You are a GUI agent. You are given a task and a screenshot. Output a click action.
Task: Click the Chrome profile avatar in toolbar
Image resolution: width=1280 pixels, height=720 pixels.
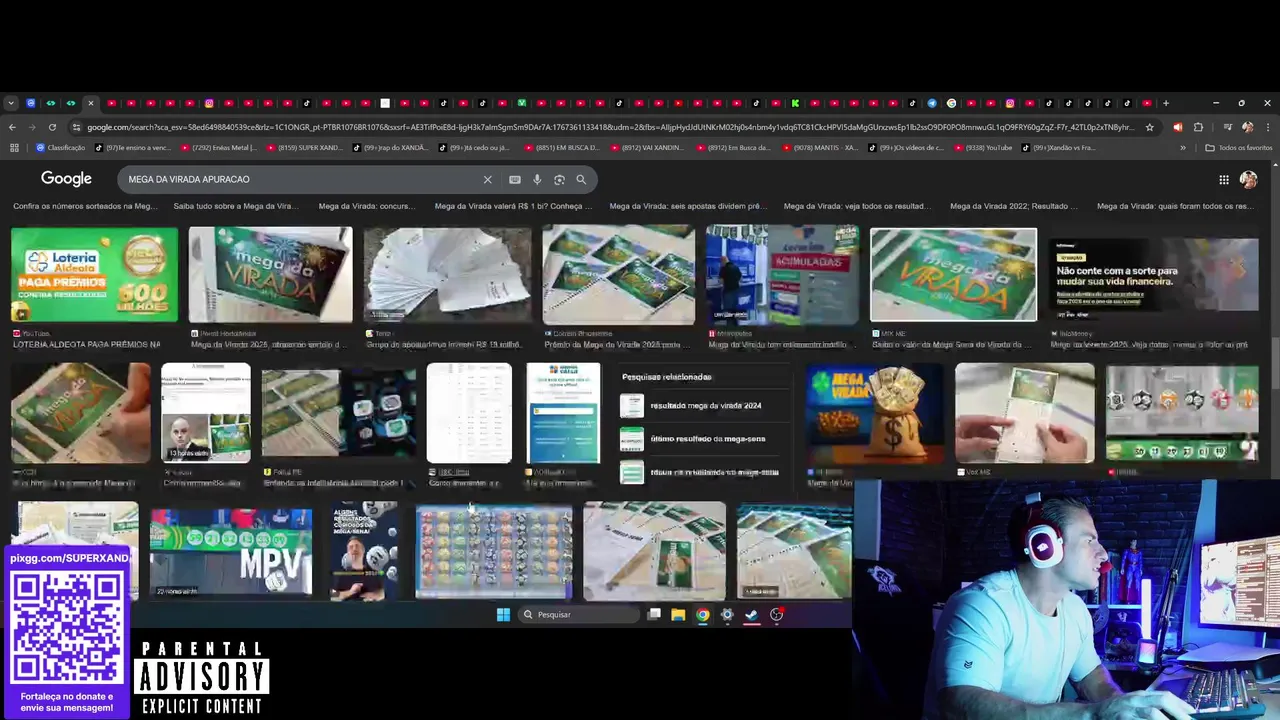pos(1247,127)
